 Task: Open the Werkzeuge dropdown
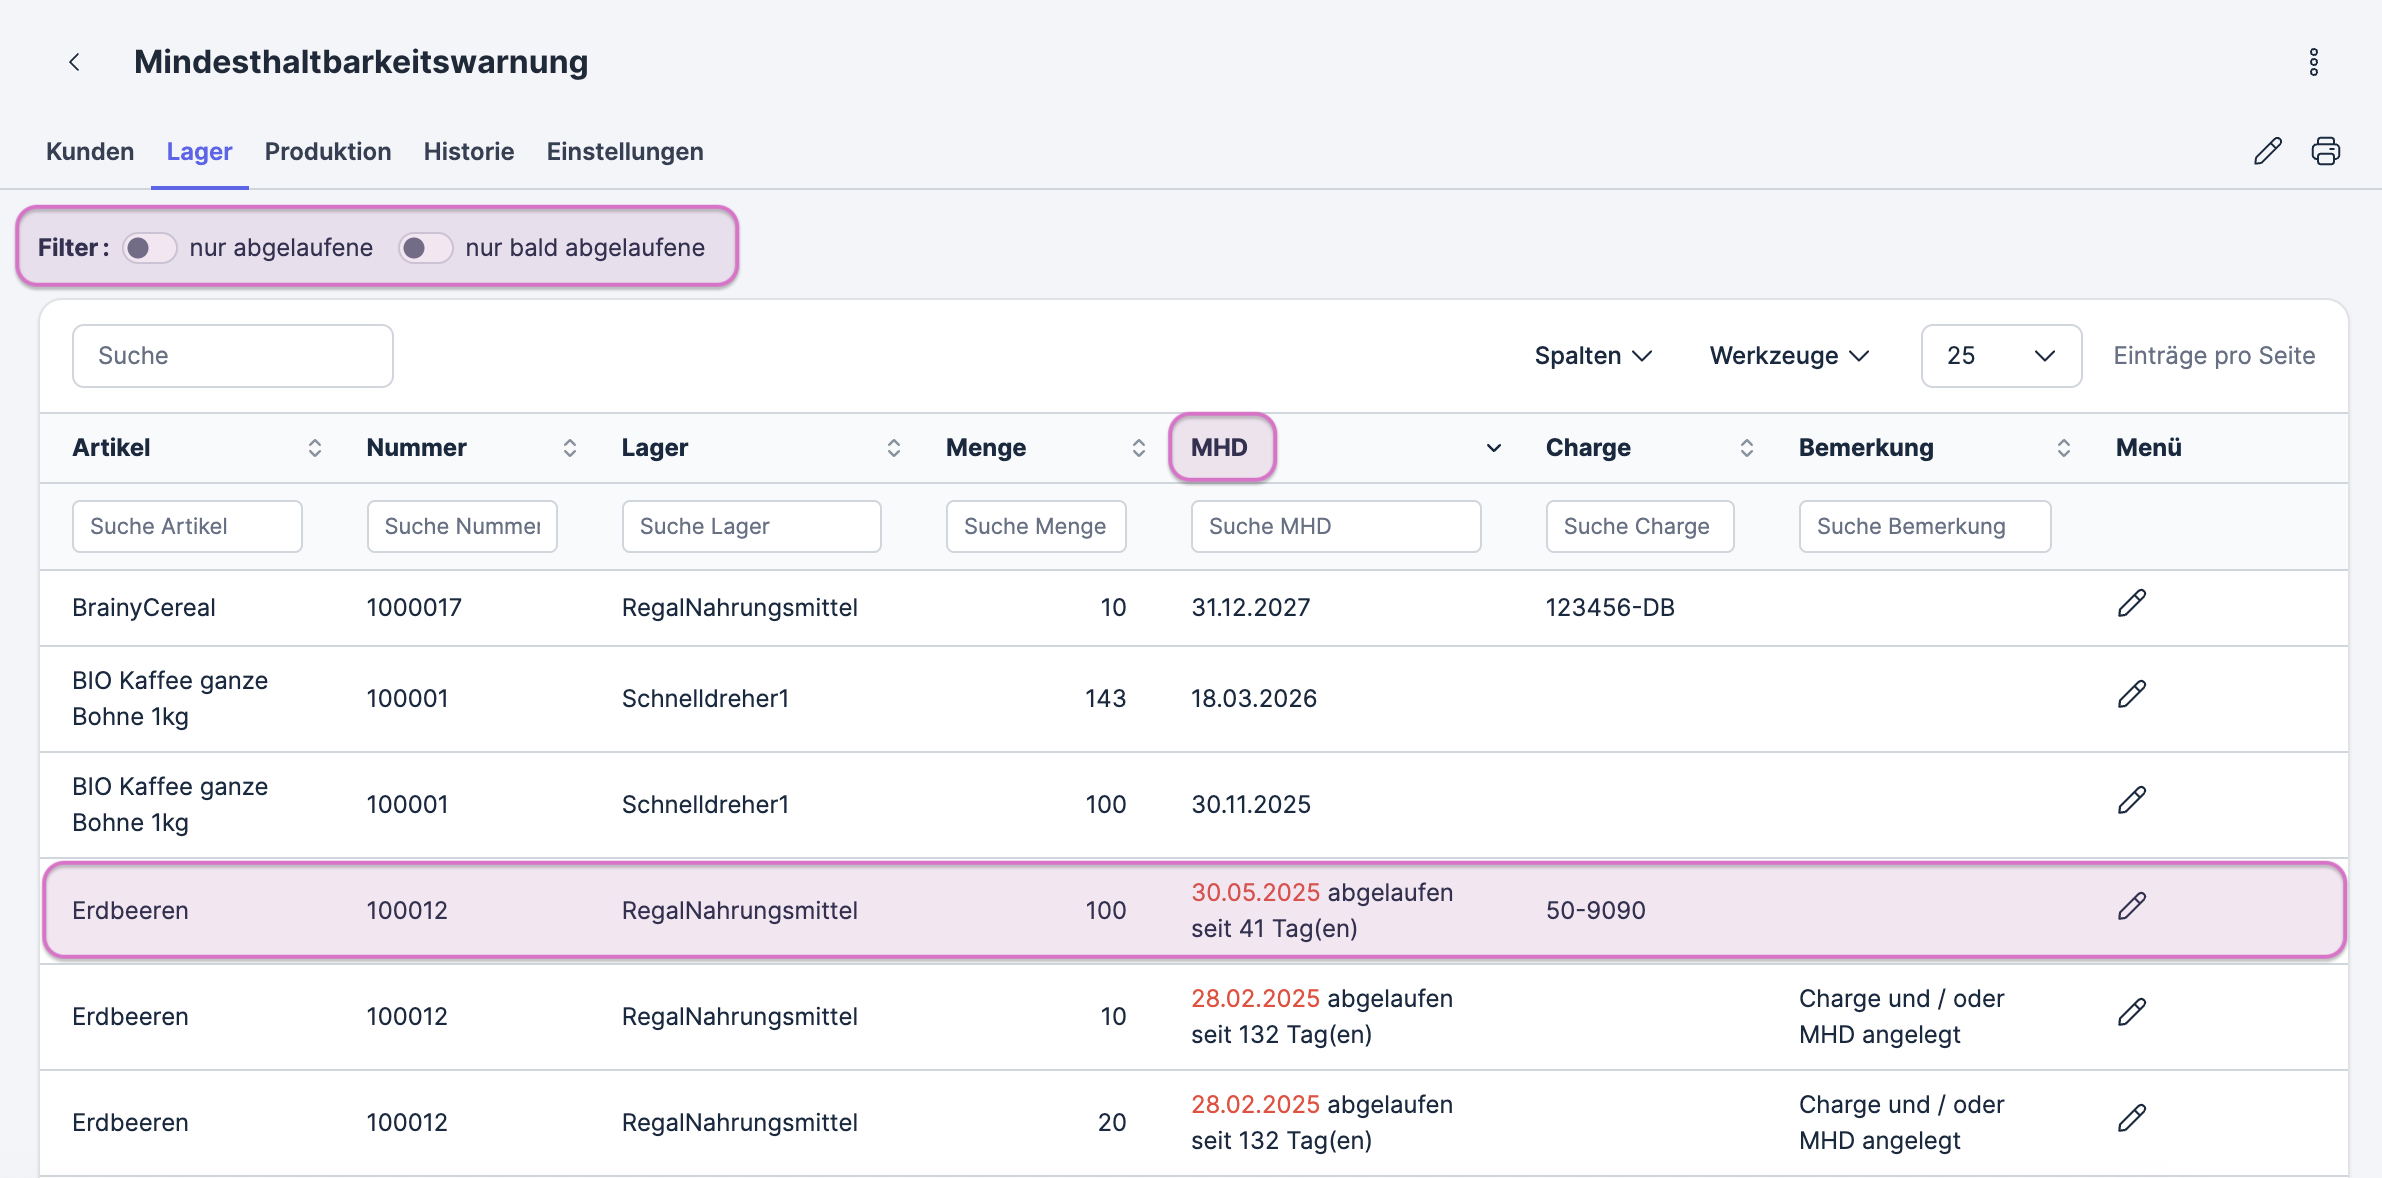[x=1788, y=356]
